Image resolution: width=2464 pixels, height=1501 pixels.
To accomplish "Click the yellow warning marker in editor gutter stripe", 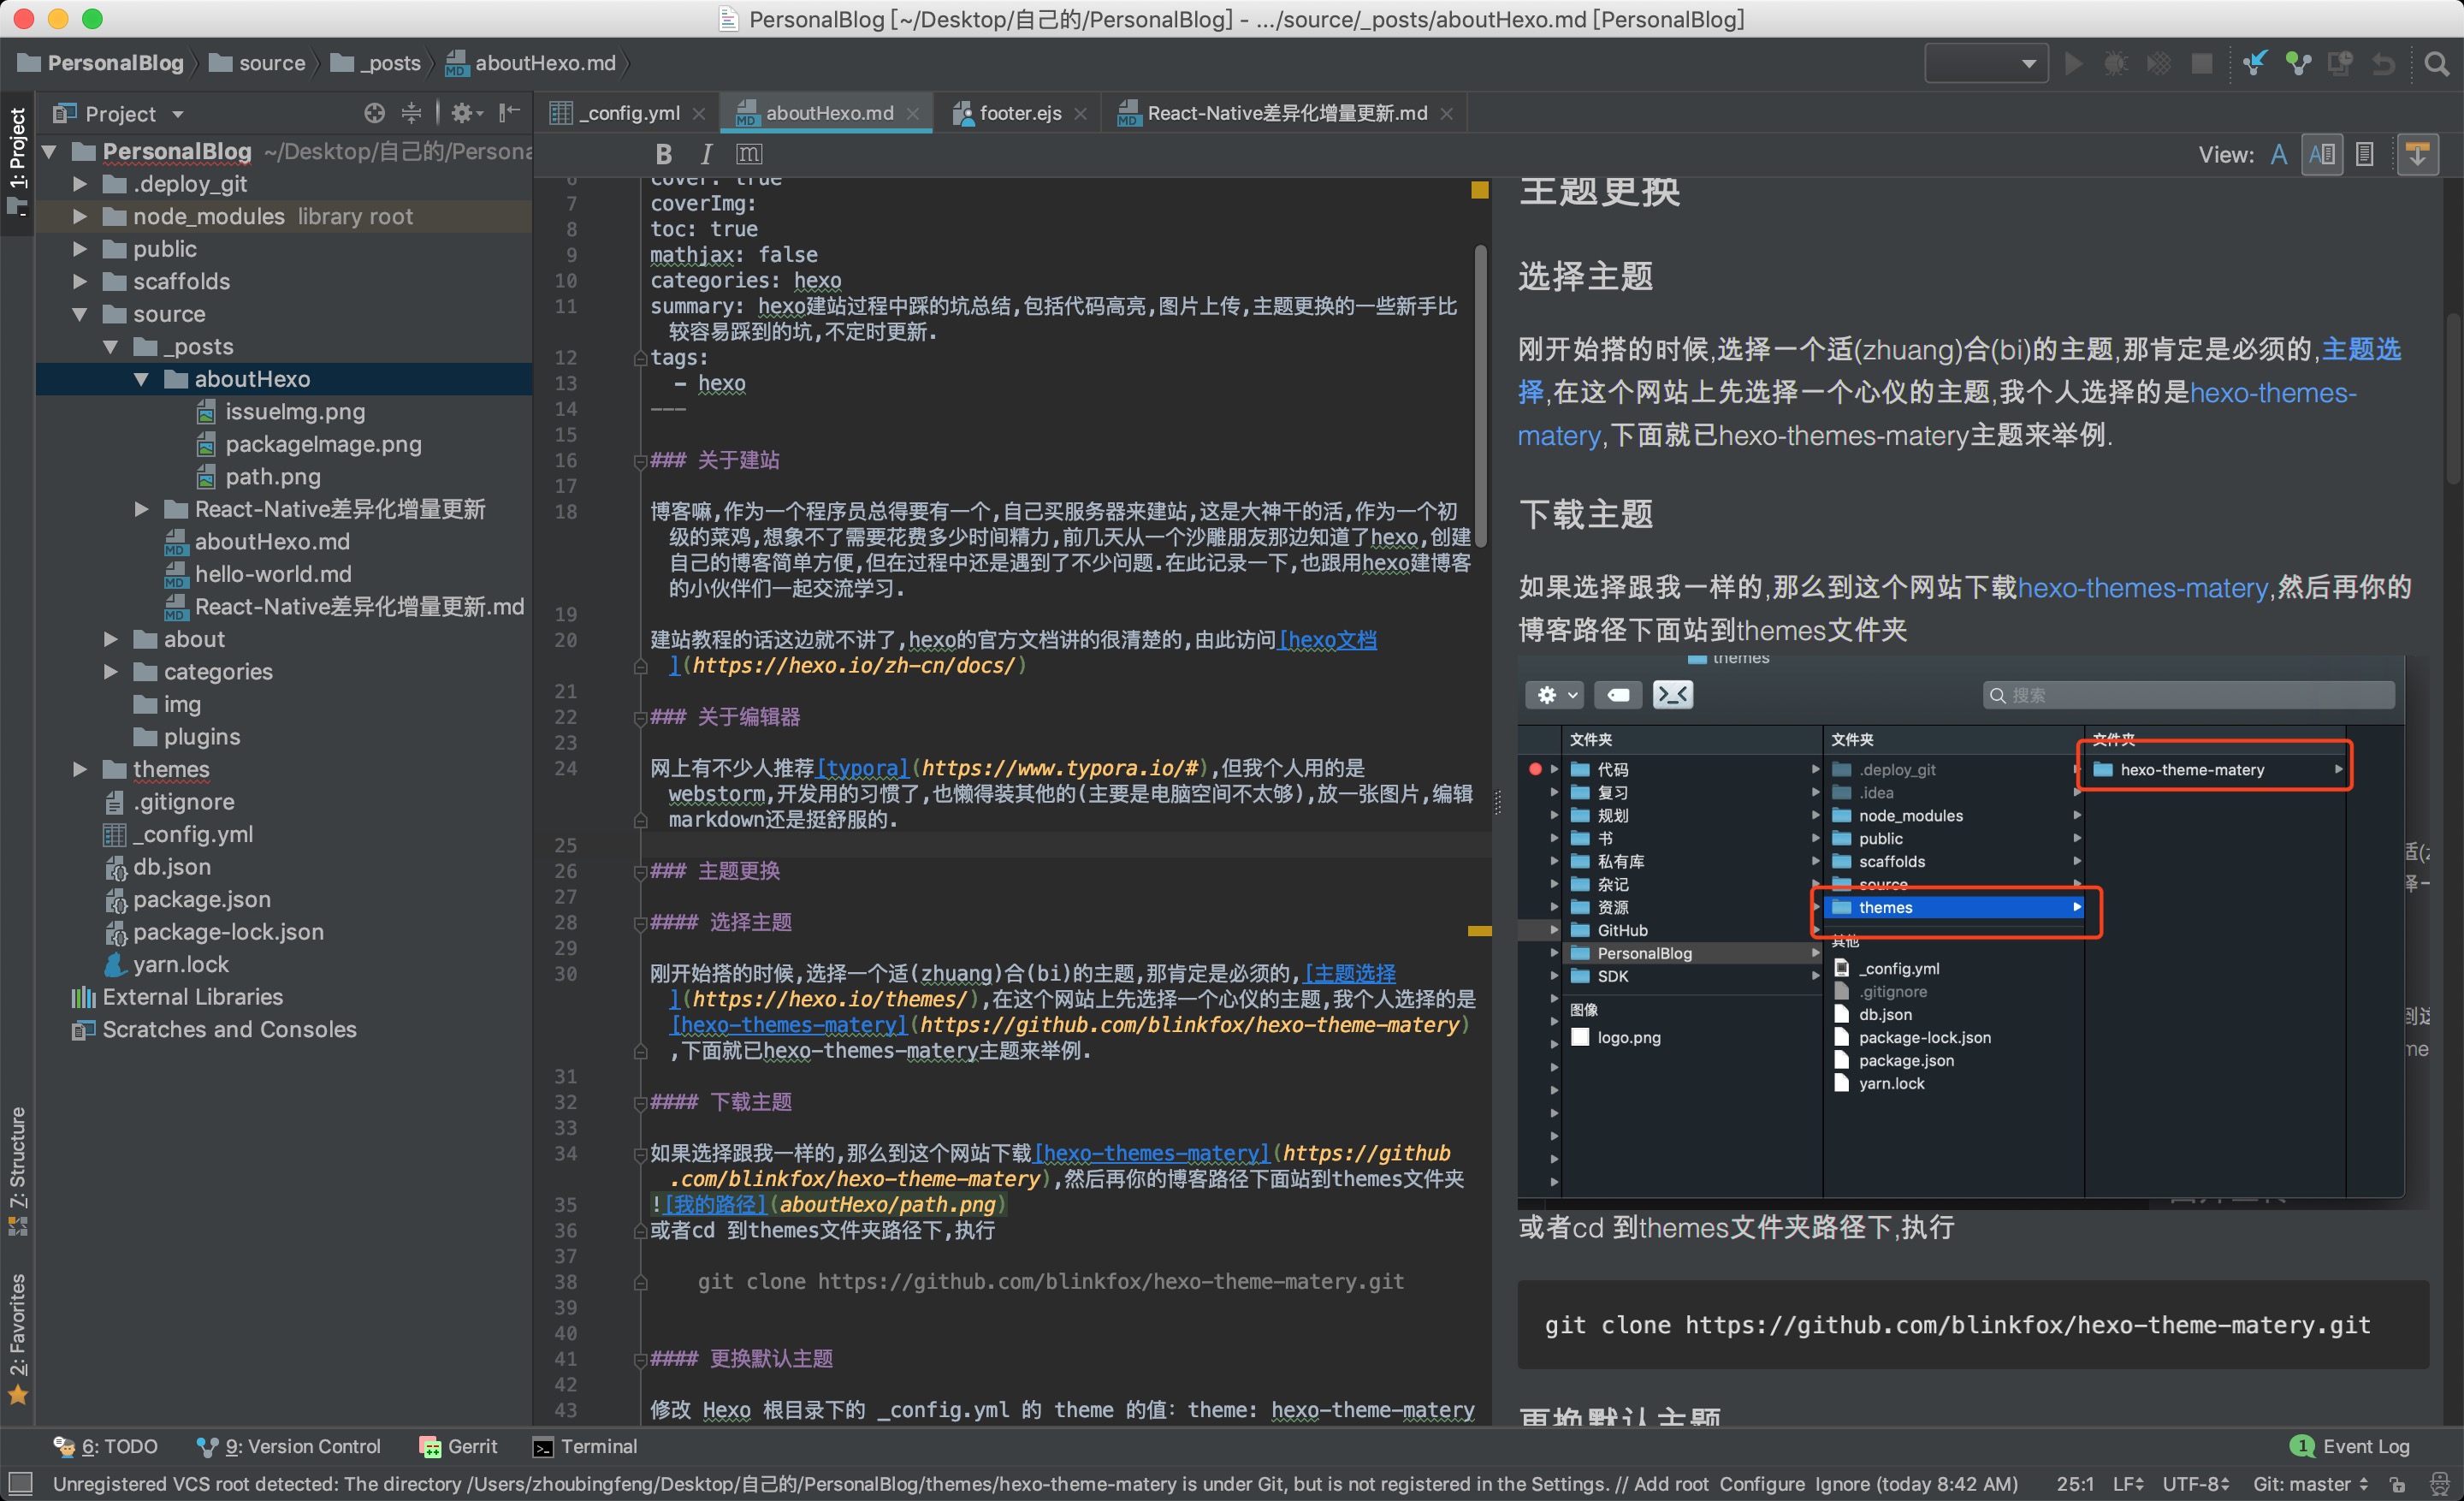I will [x=1480, y=931].
